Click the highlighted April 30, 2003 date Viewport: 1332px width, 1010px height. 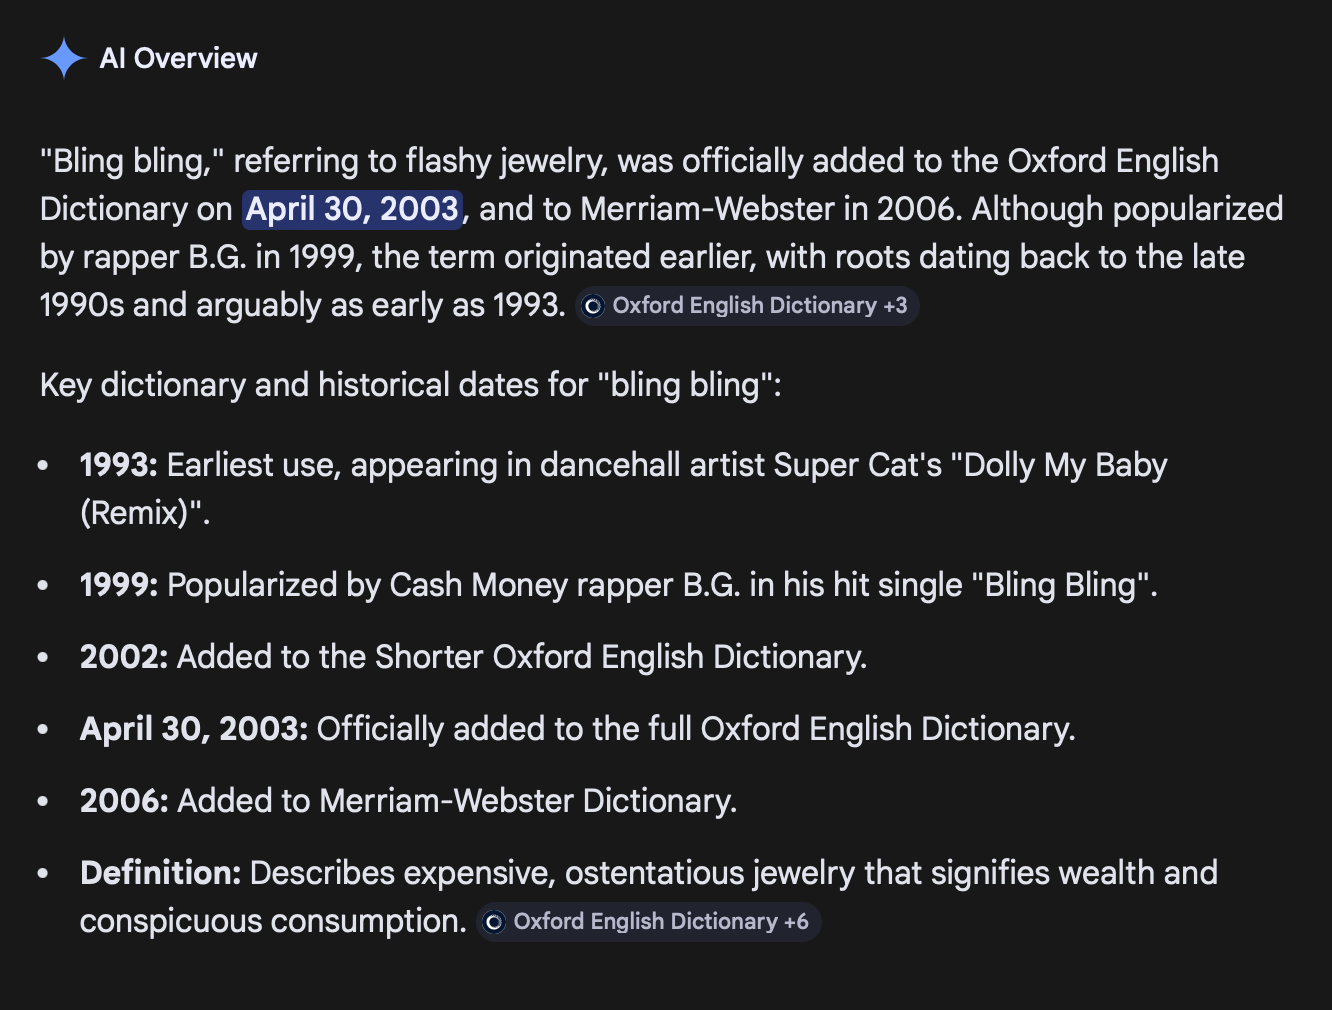tap(352, 209)
